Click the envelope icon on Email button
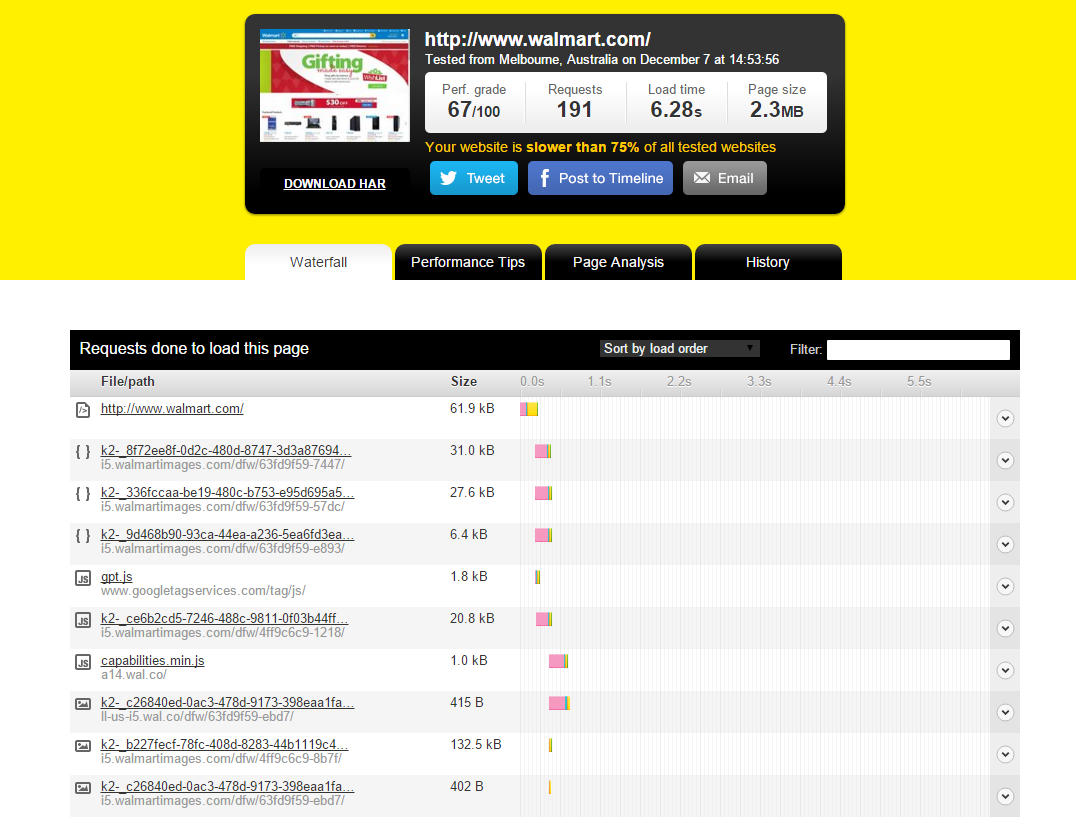 pyautogui.click(x=701, y=178)
